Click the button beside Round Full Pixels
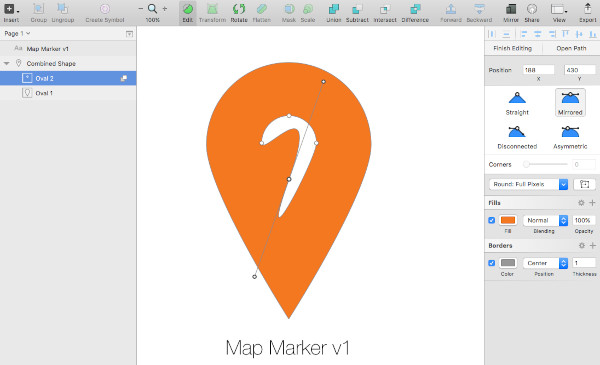 pos(584,184)
